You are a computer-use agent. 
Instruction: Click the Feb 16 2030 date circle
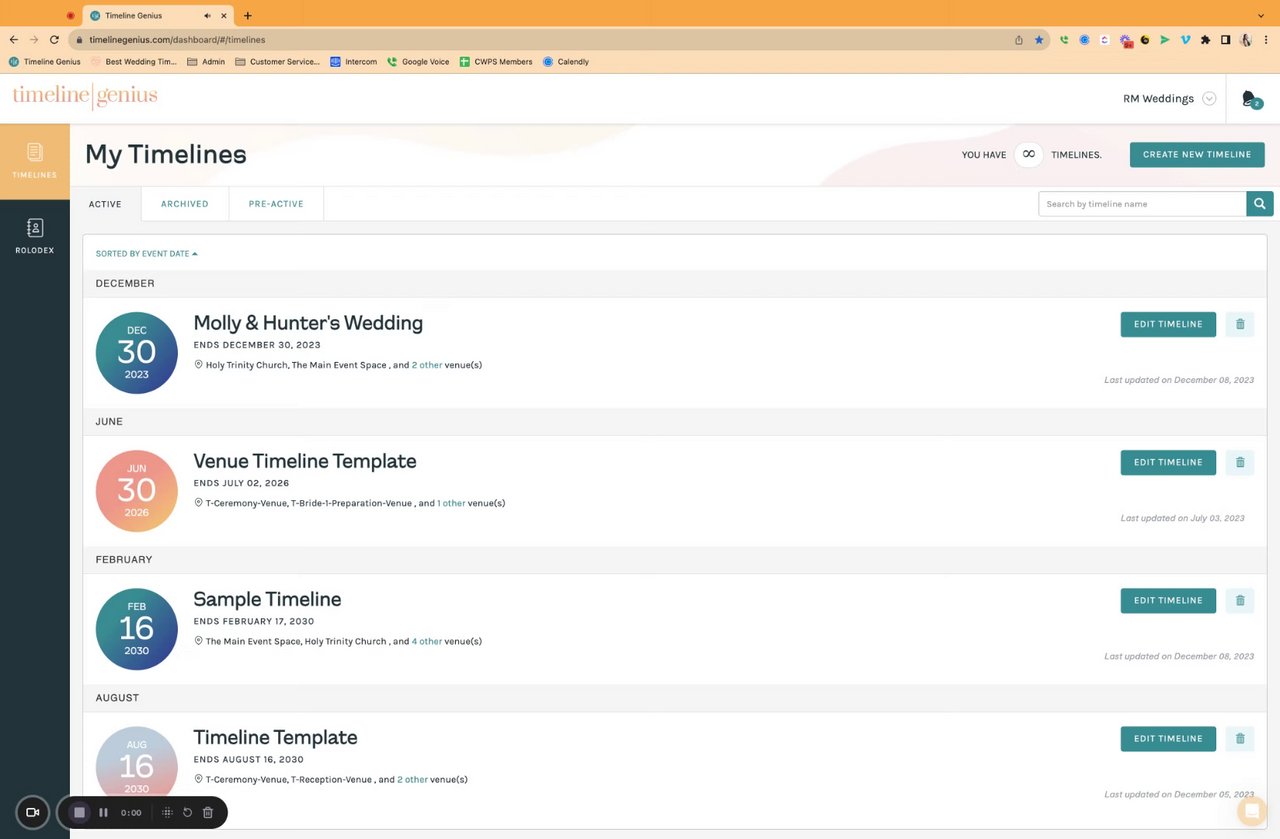click(137, 628)
